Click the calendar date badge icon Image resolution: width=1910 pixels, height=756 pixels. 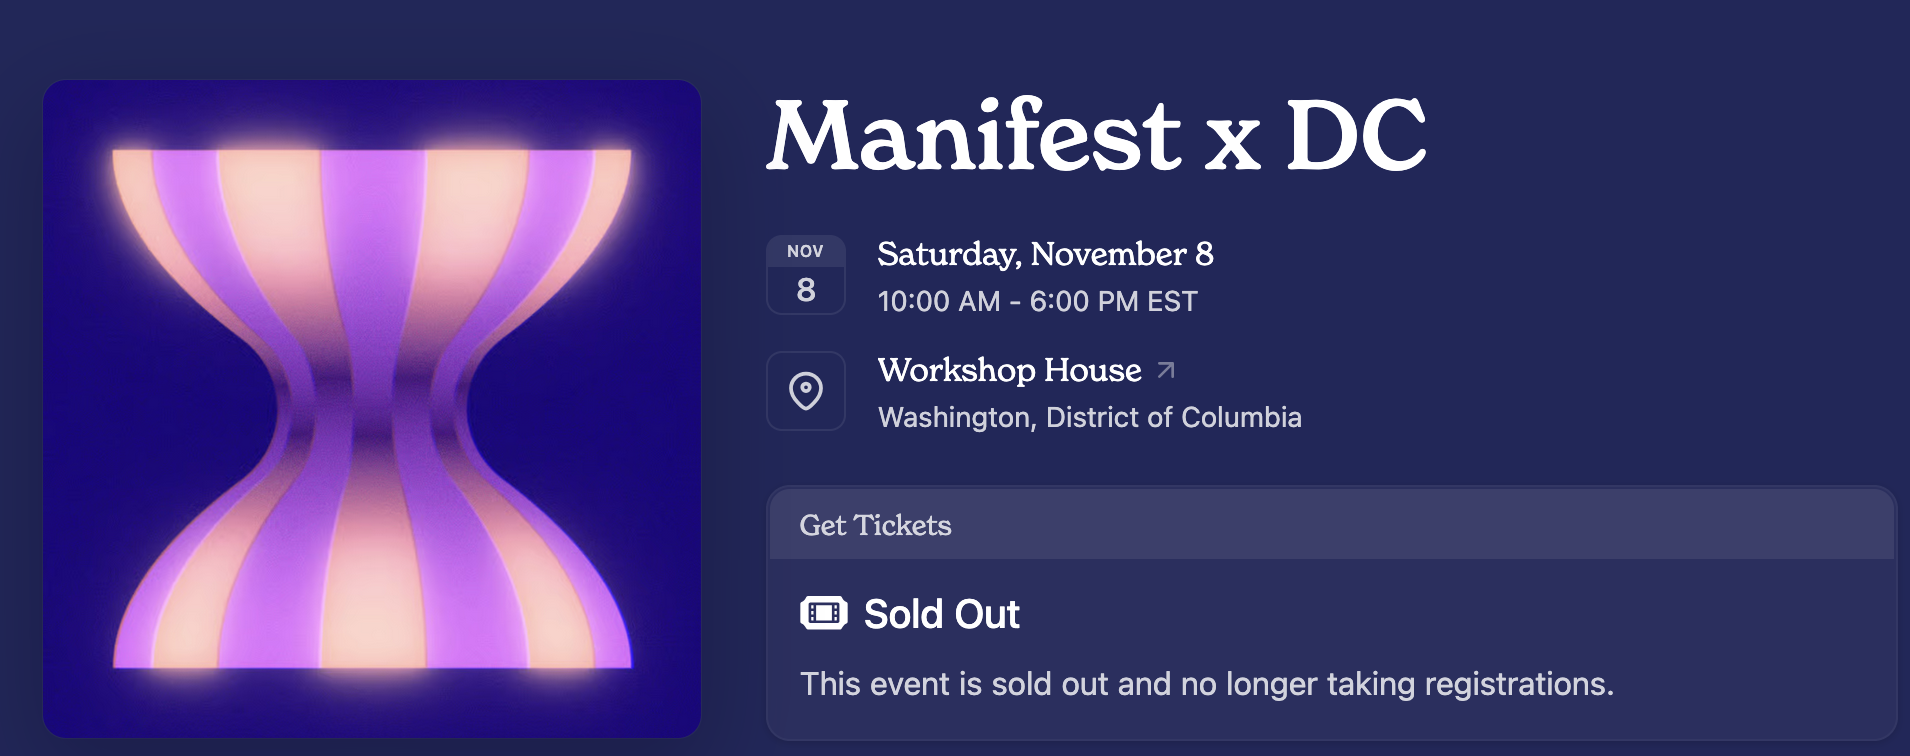pyautogui.click(x=805, y=275)
